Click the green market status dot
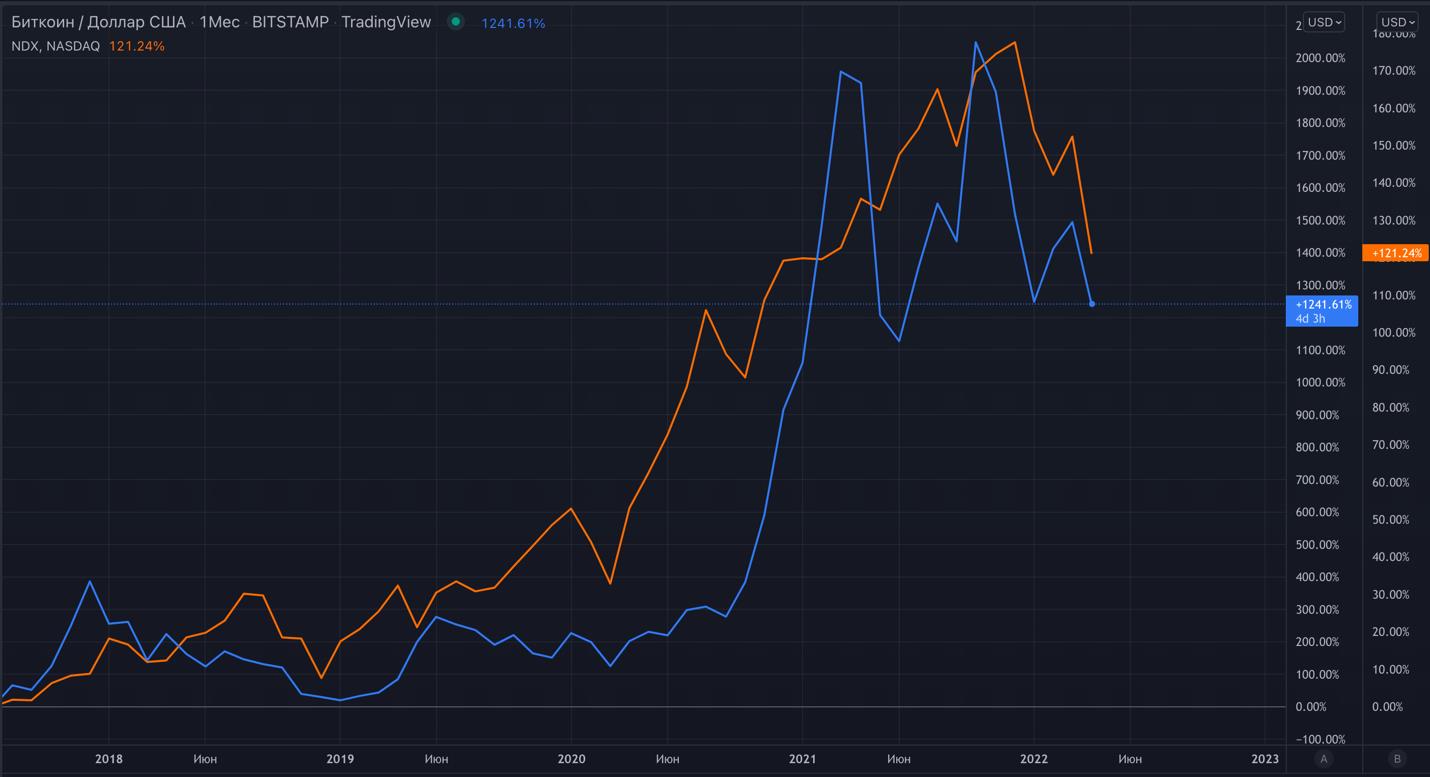Viewport: 1430px width, 777px height. pos(456,22)
